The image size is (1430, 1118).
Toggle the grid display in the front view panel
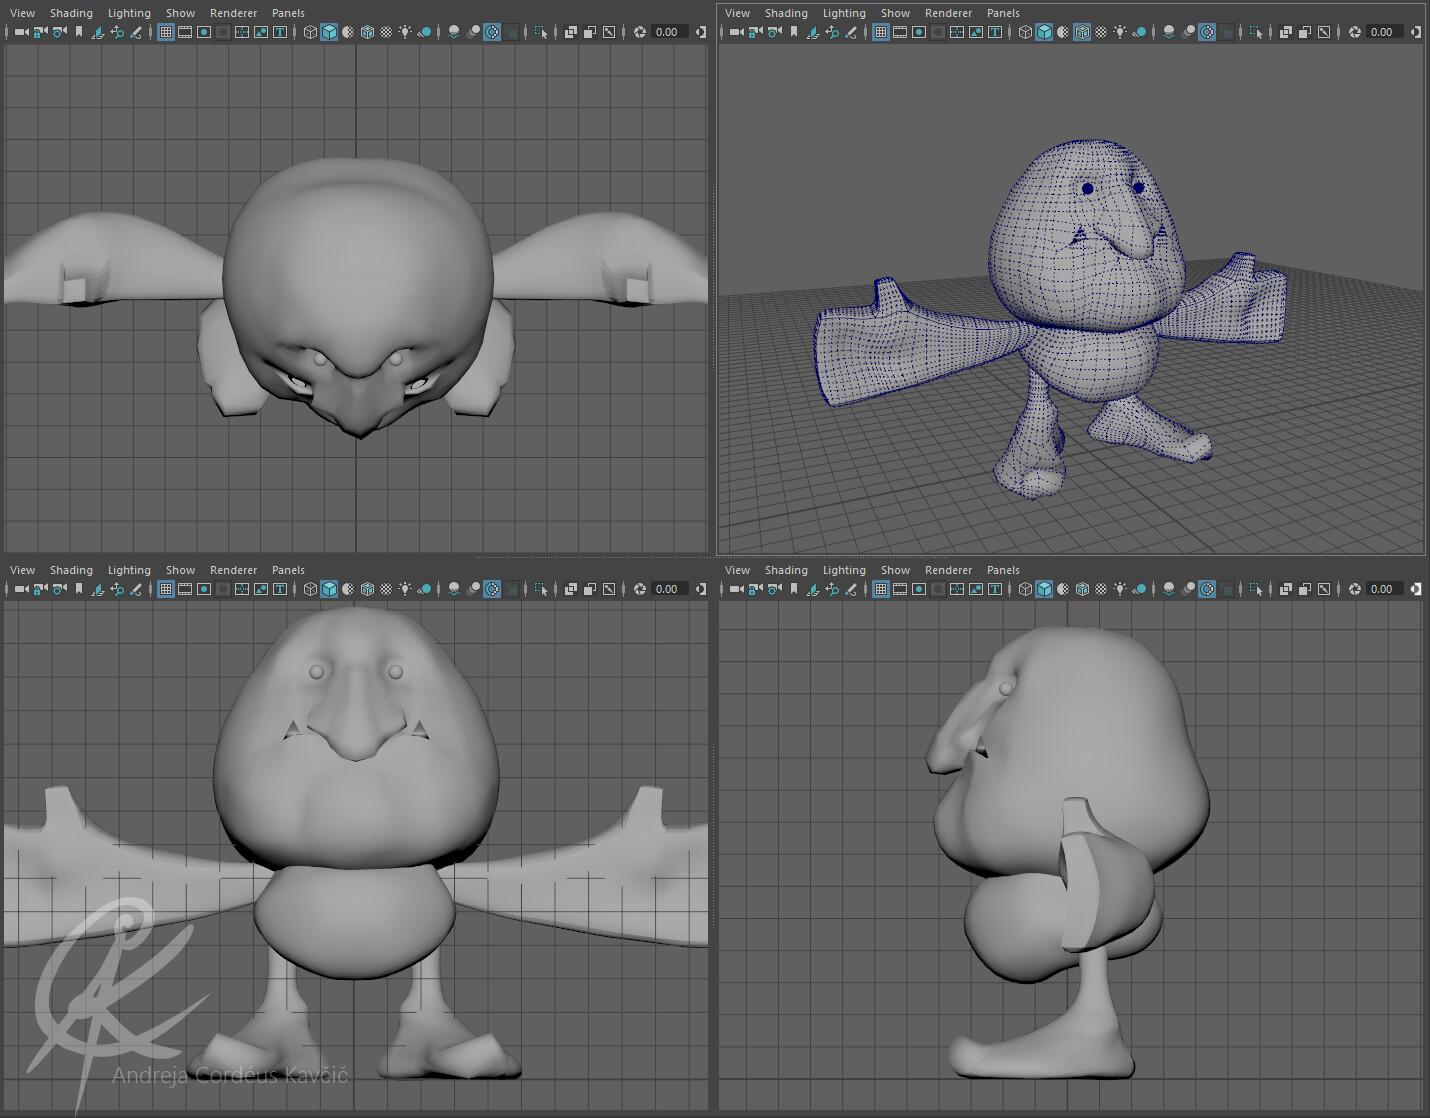click(x=166, y=589)
